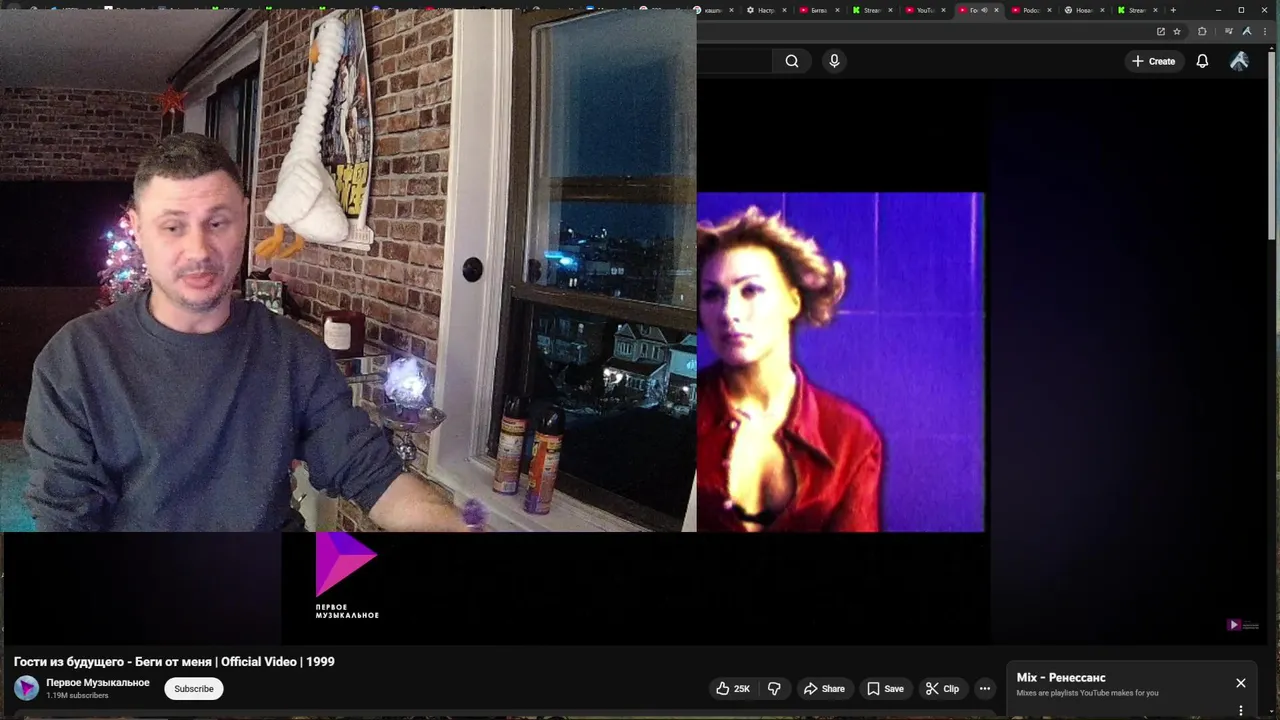Close the Битва tab

coord(837,10)
